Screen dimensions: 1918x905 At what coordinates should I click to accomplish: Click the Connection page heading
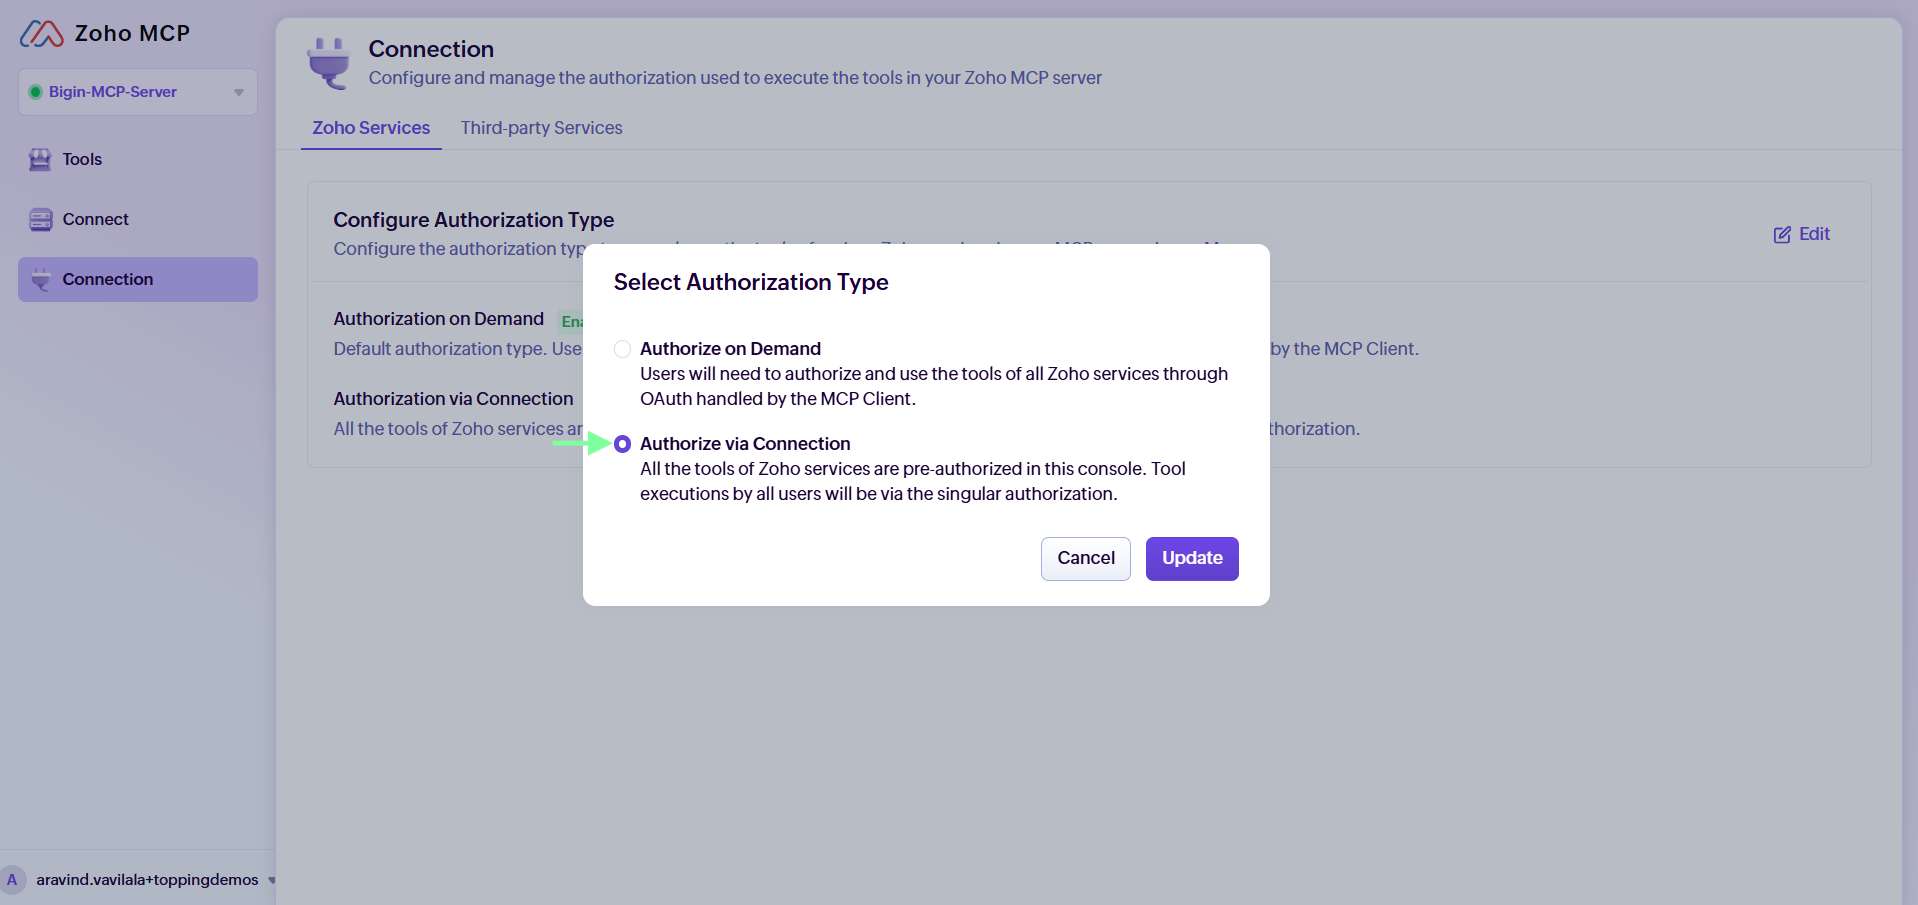pyautogui.click(x=431, y=49)
